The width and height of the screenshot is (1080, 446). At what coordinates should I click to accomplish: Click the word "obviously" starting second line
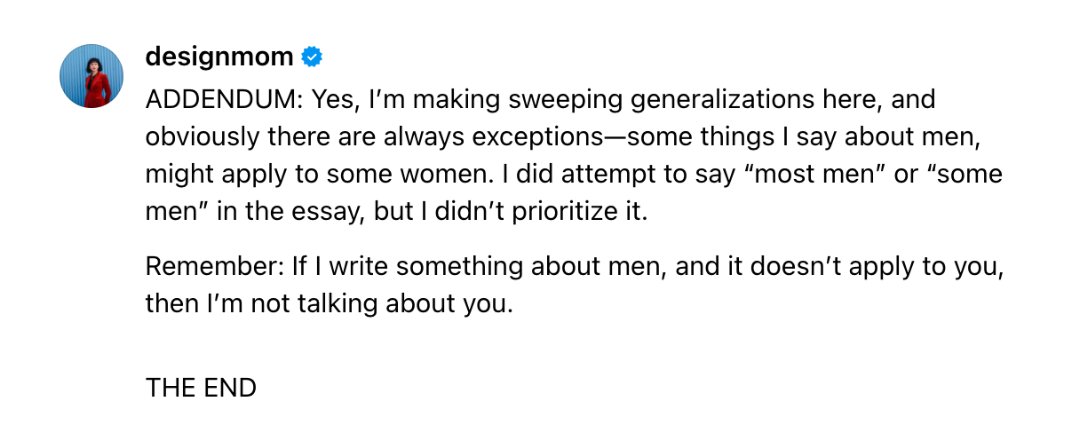[x=202, y=138]
